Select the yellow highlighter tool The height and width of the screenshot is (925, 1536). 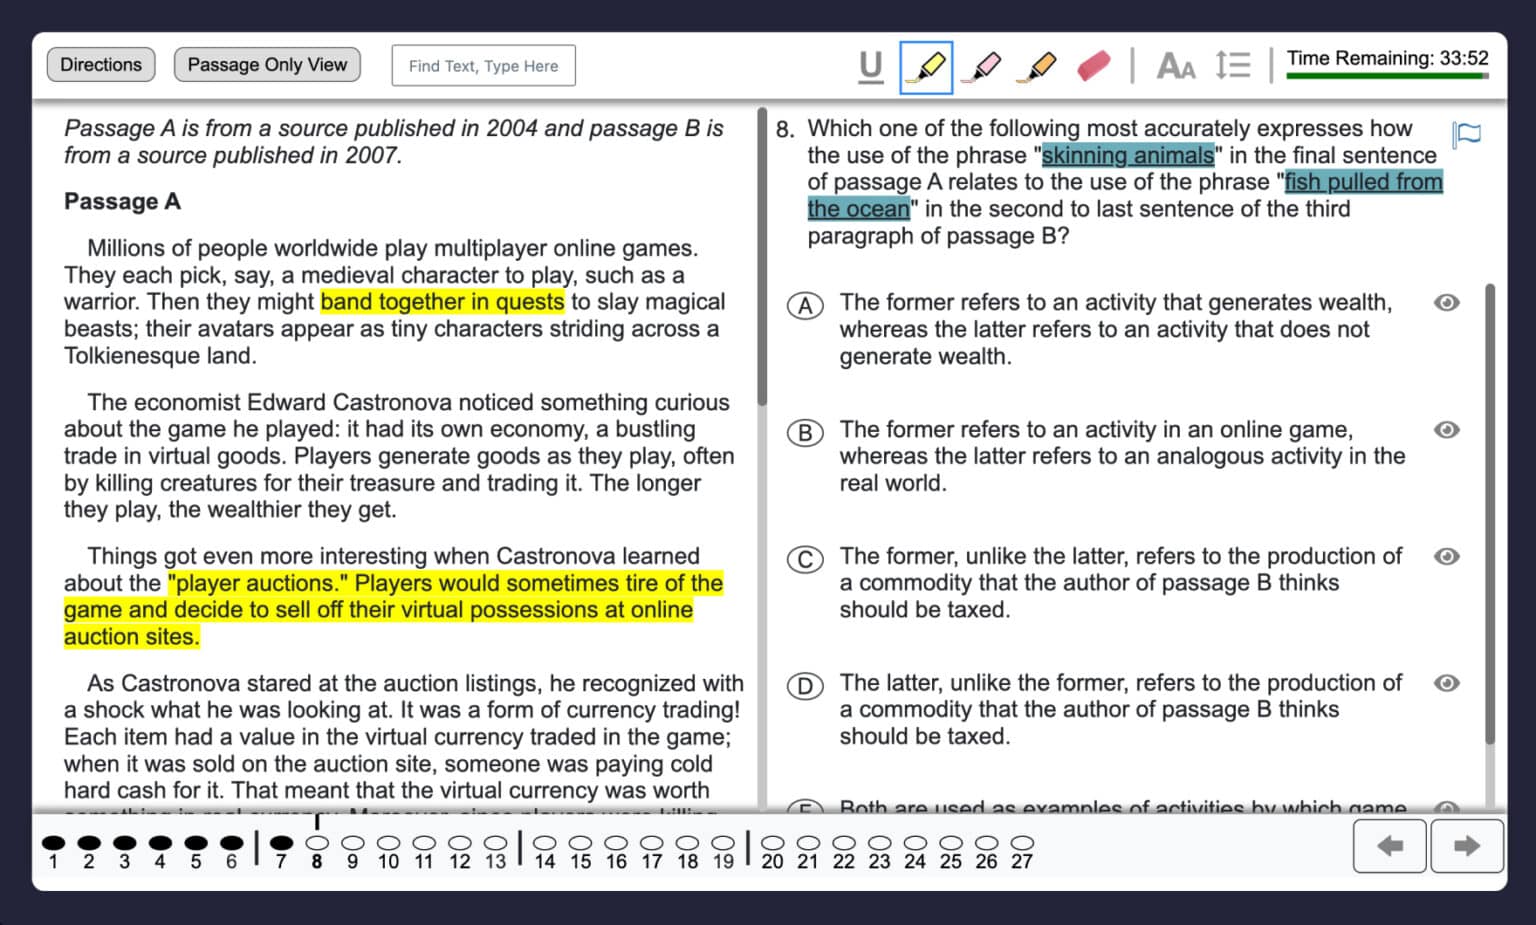coord(926,67)
